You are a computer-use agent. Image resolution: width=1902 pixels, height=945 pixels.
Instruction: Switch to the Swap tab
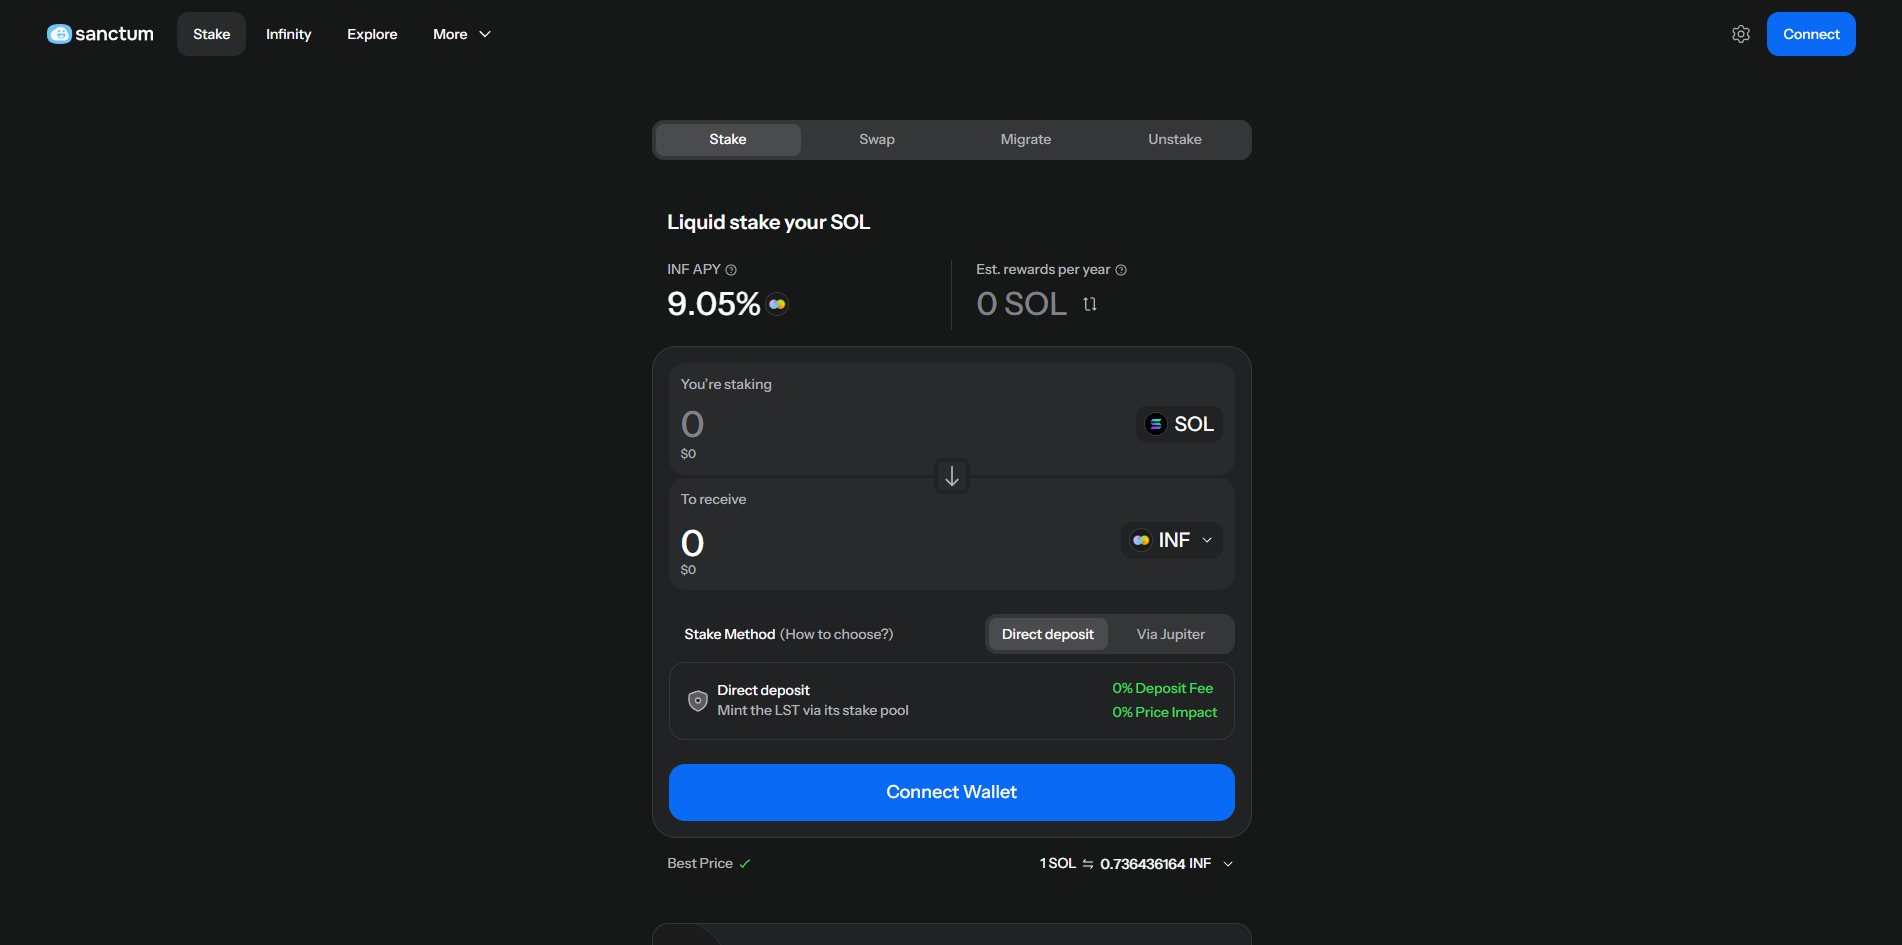[876, 140]
